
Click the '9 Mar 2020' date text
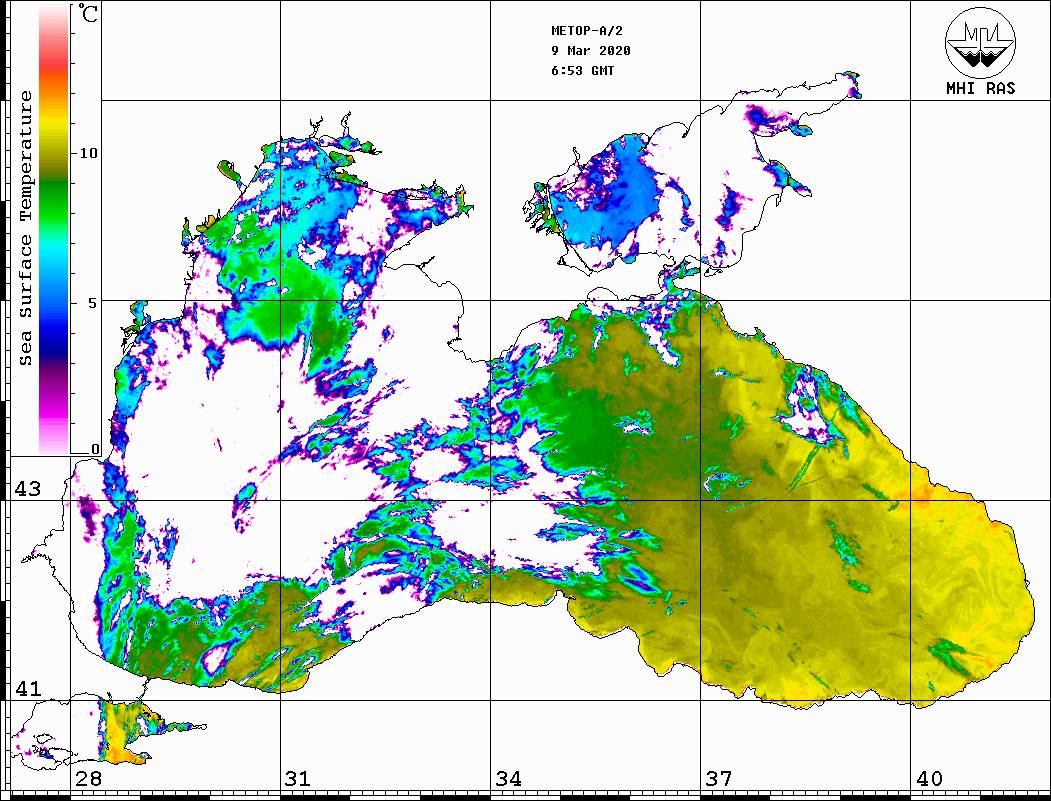pyautogui.click(x=591, y=51)
